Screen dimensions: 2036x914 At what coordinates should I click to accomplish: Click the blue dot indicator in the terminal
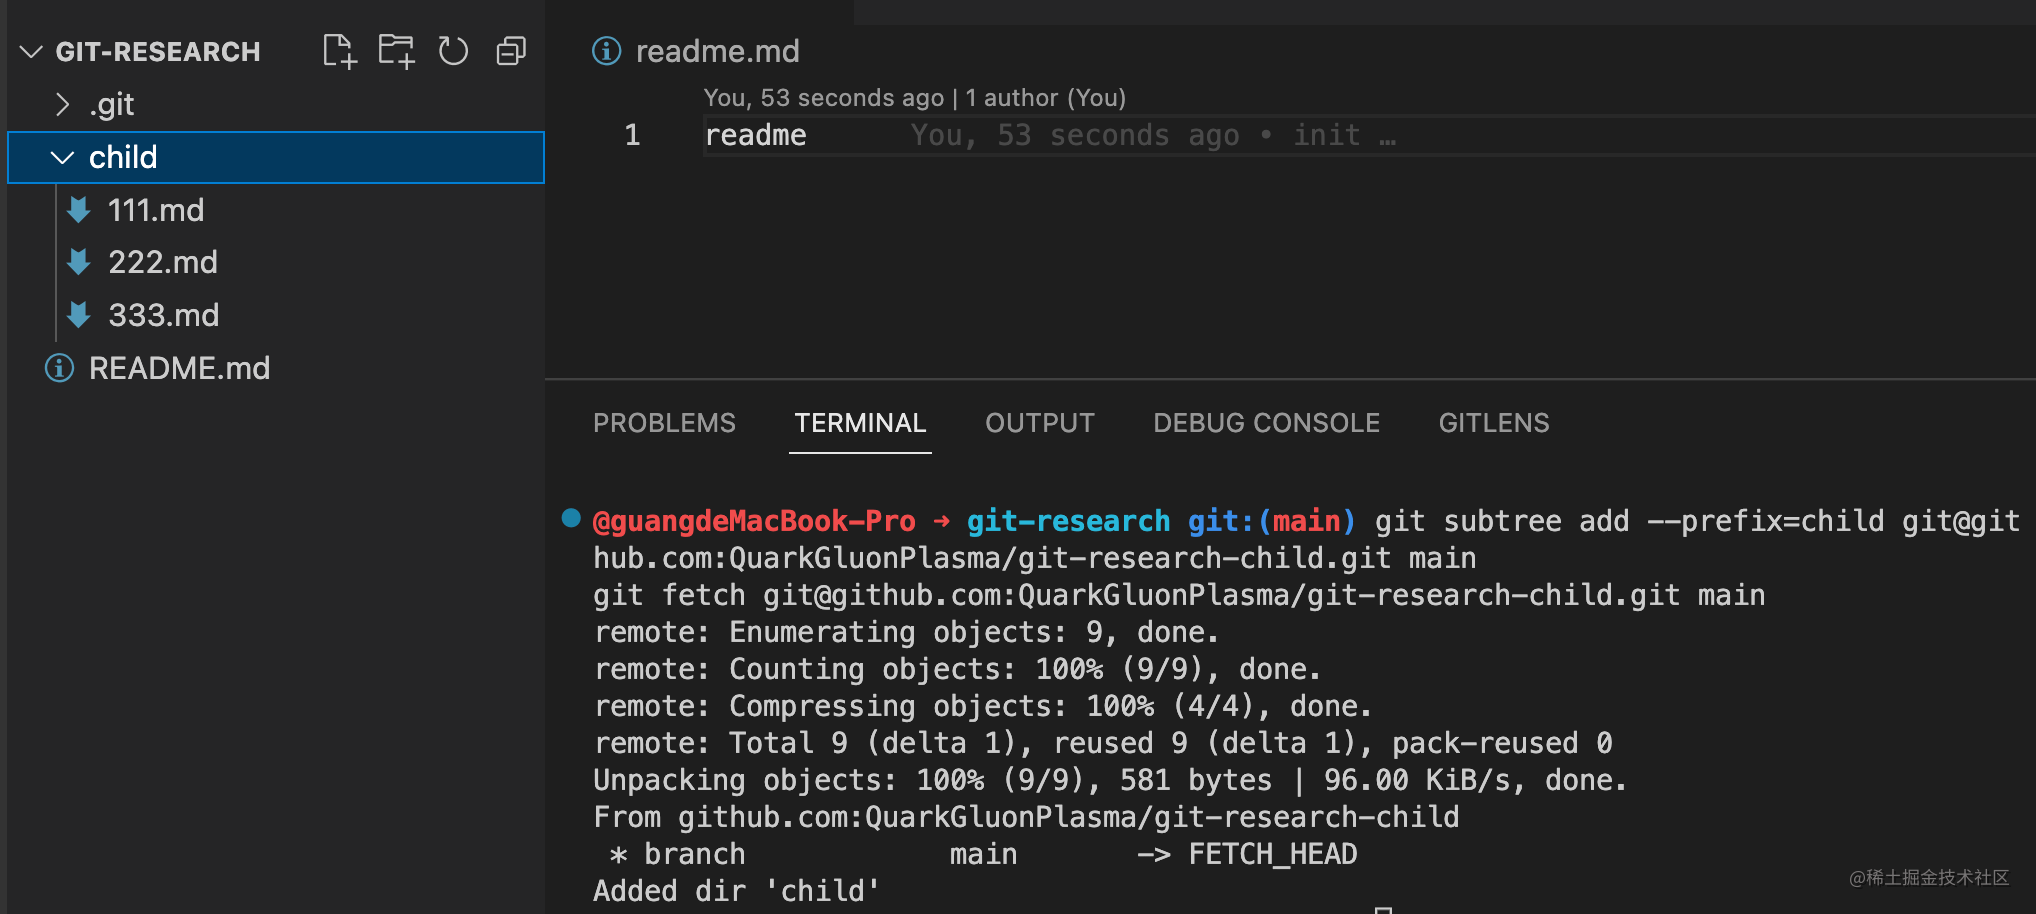pos(571,518)
